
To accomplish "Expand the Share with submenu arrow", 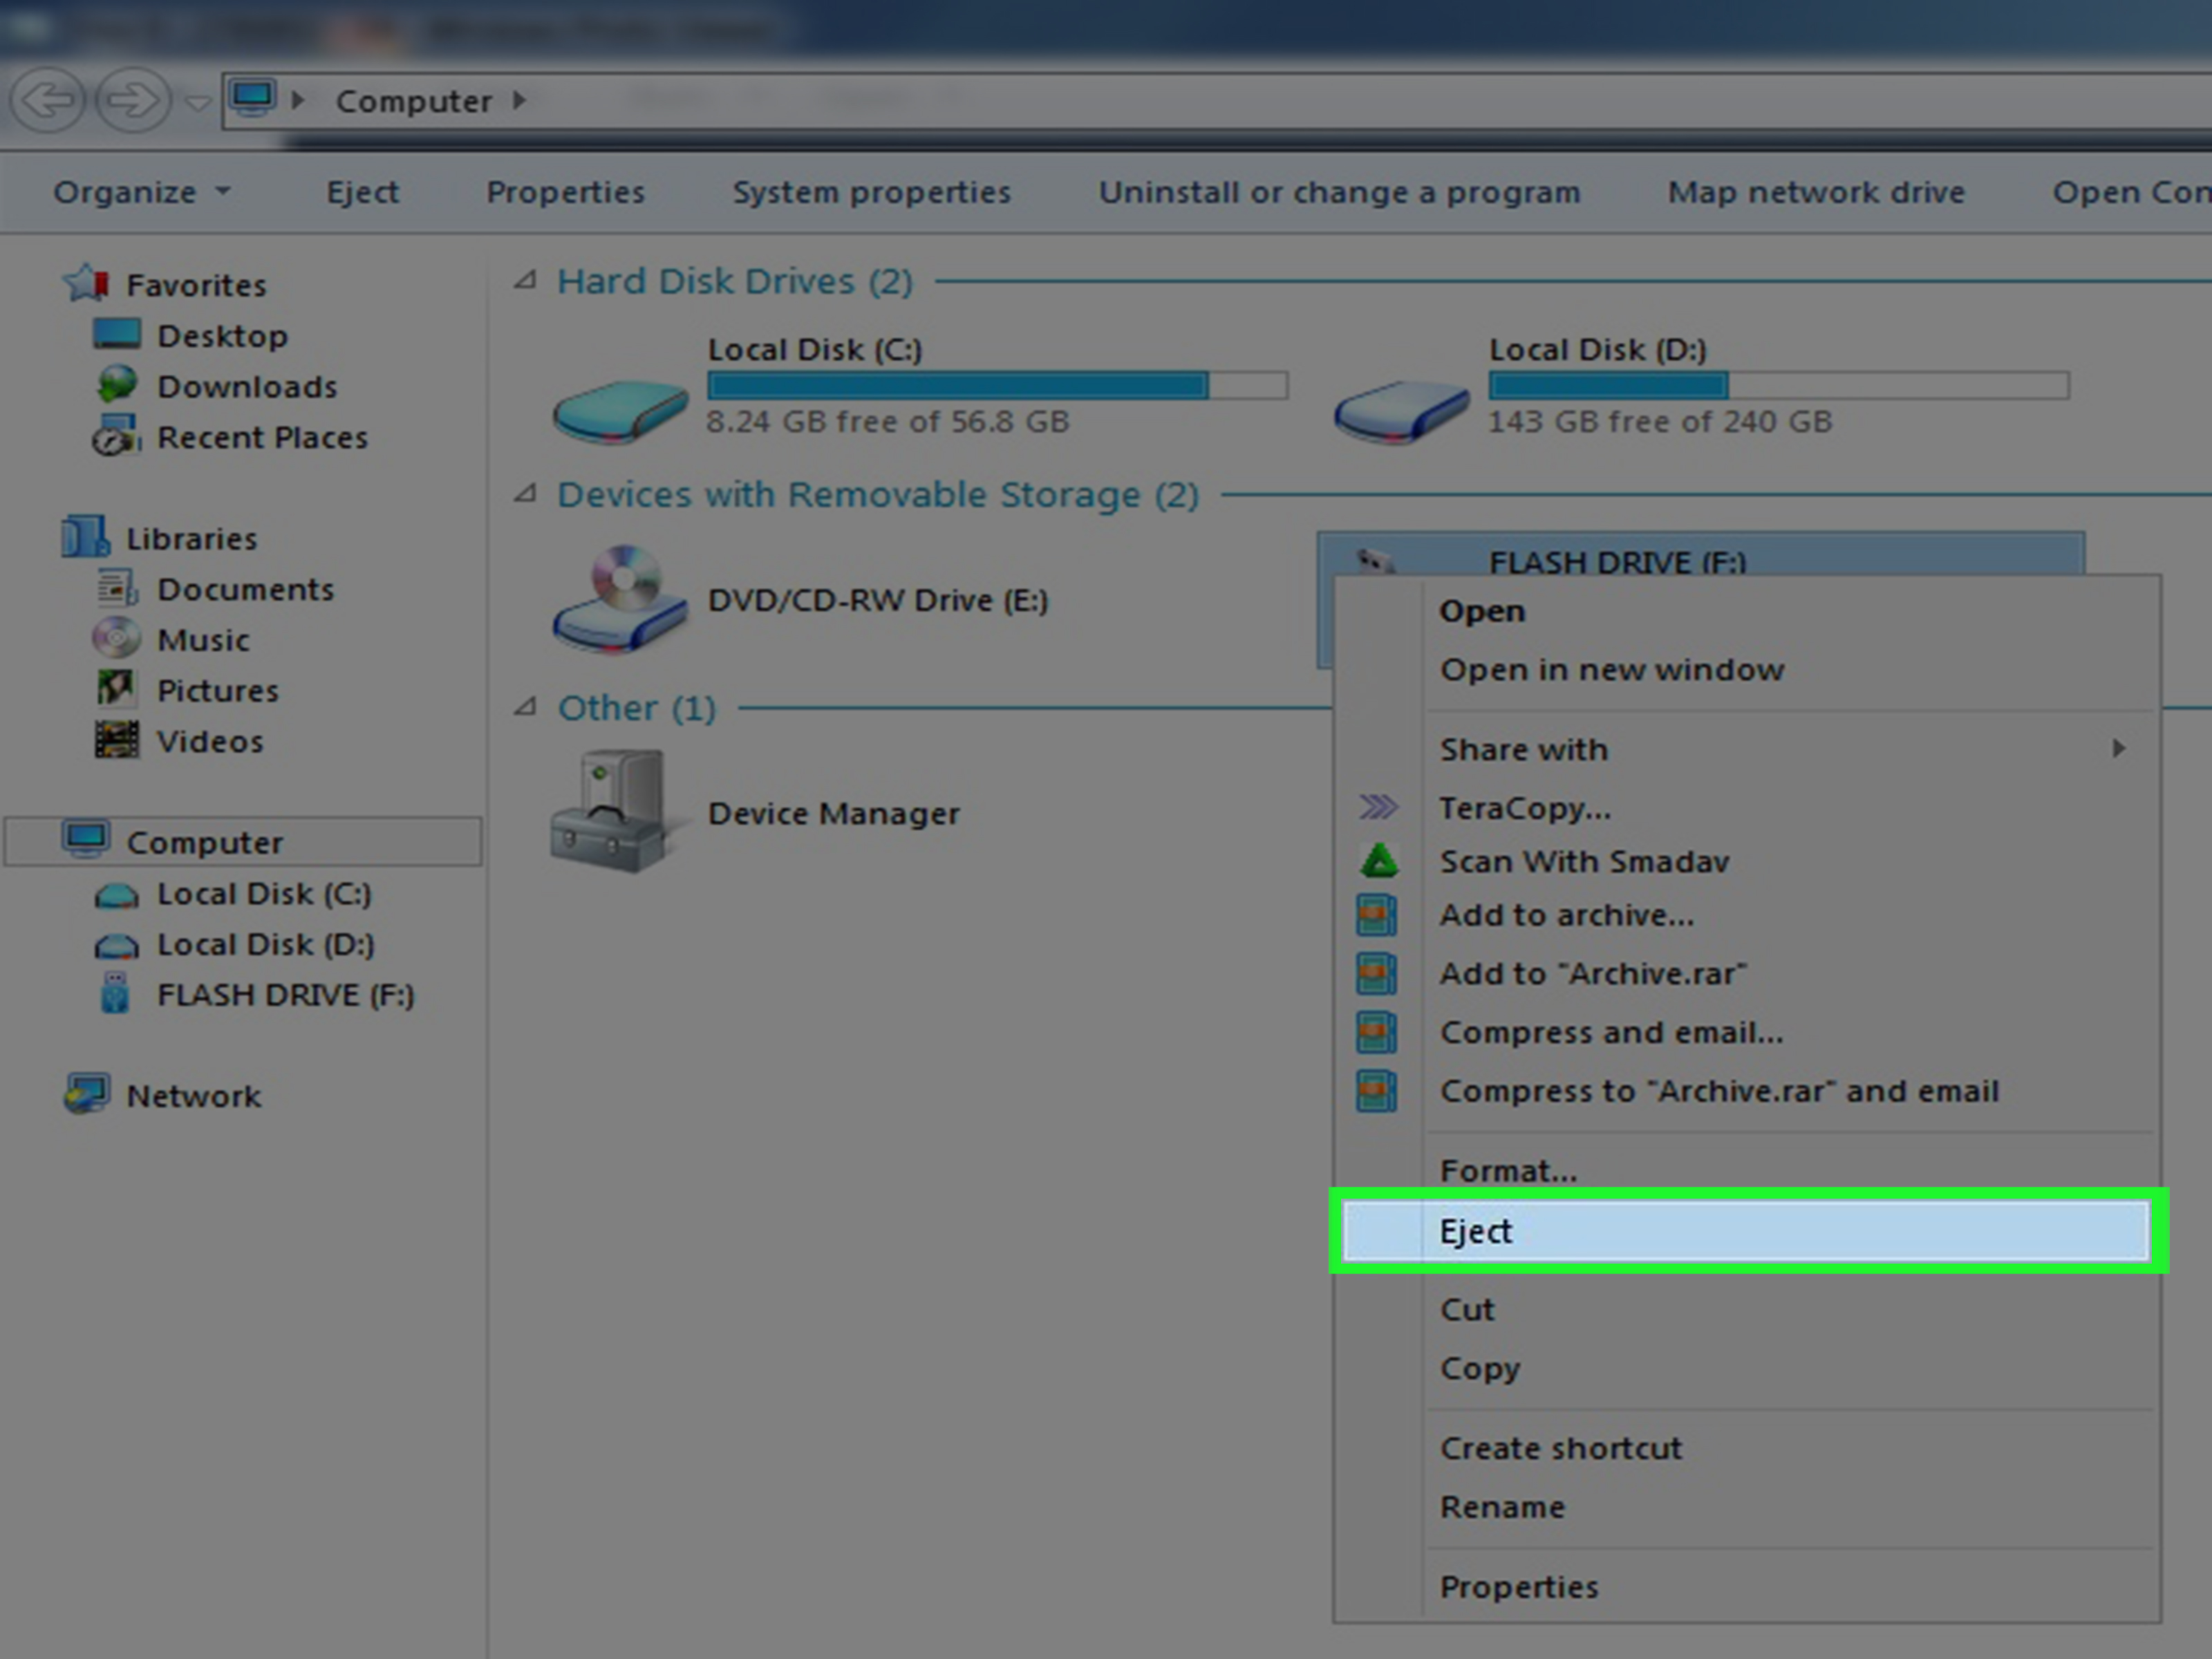I will 2118,749.
